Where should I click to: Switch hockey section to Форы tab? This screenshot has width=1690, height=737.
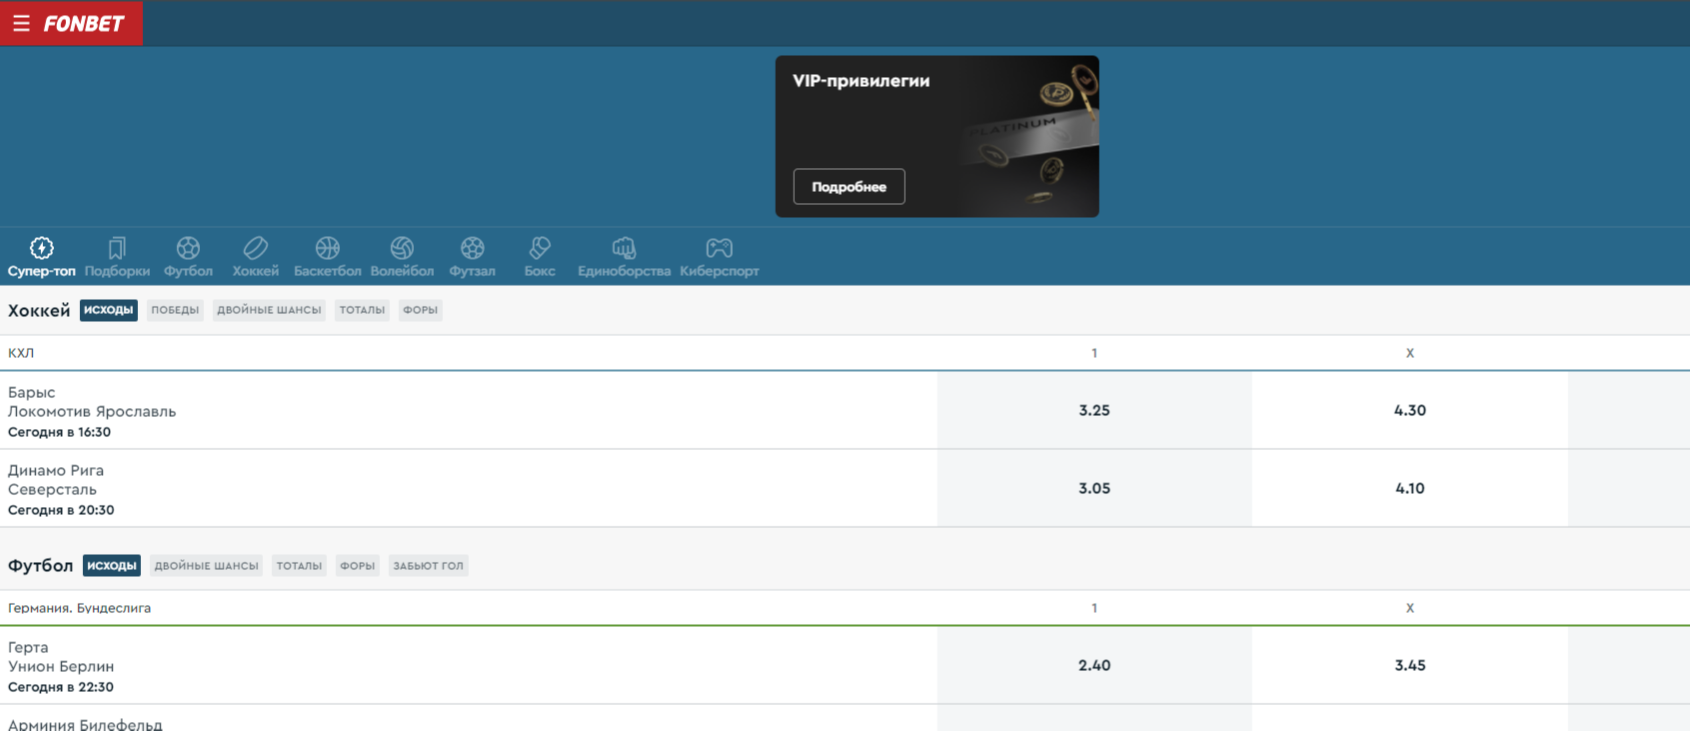click(420, 310)
